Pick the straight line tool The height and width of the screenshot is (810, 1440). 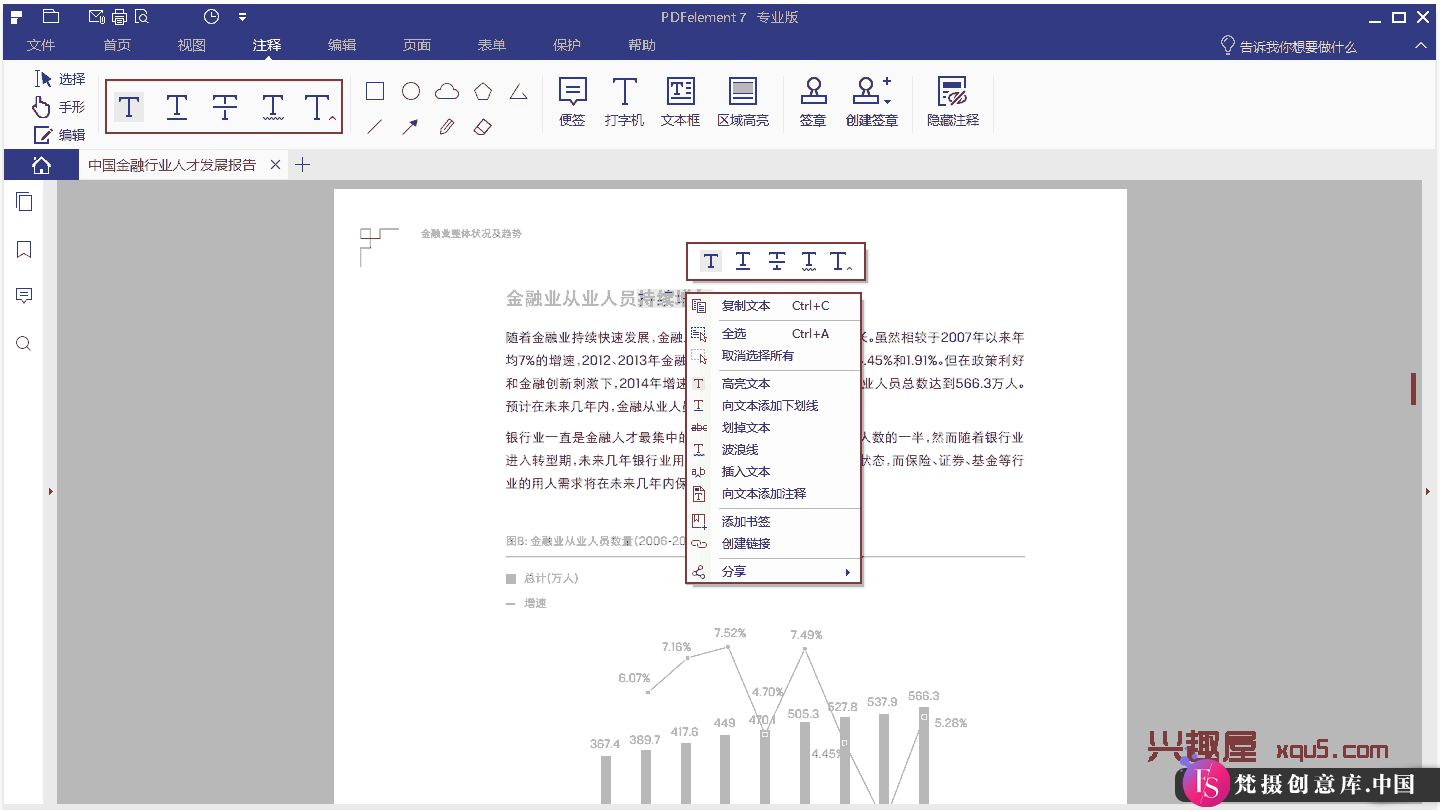pos(375,127)
